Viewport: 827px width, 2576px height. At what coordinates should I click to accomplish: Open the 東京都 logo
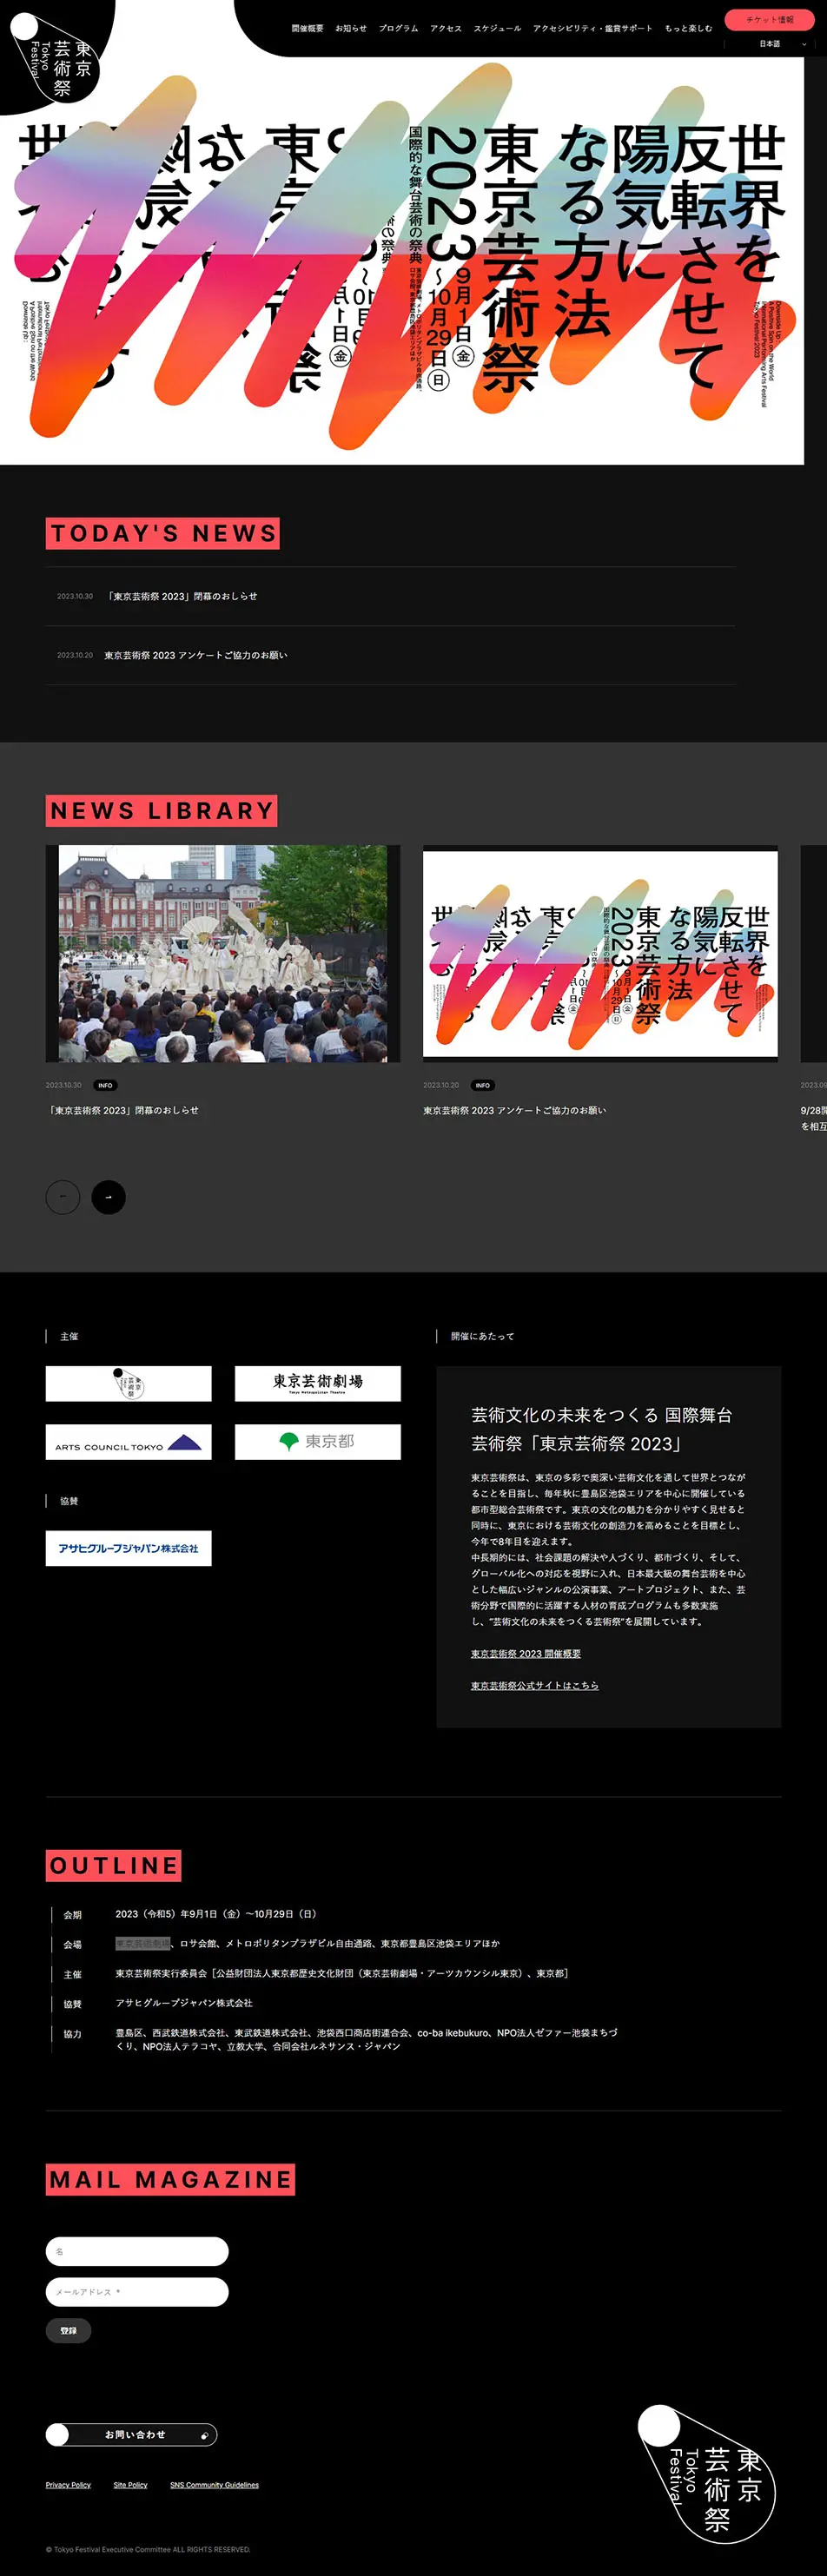coord(318,1442)
